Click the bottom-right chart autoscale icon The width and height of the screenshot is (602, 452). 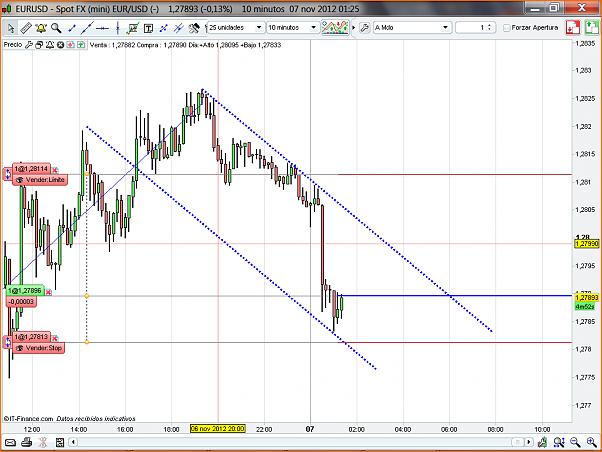click(x=542, y=442)
